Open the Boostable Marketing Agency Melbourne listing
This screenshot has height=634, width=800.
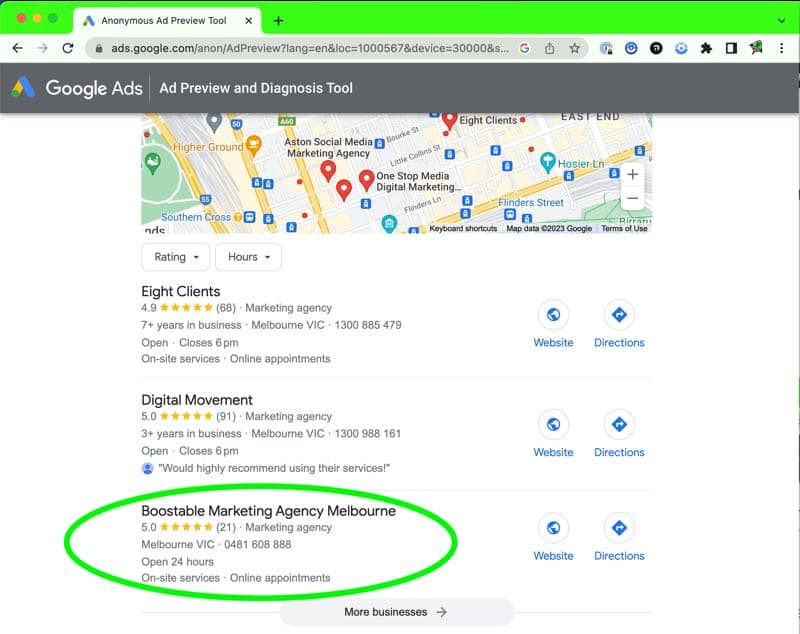tap(268, 511)
